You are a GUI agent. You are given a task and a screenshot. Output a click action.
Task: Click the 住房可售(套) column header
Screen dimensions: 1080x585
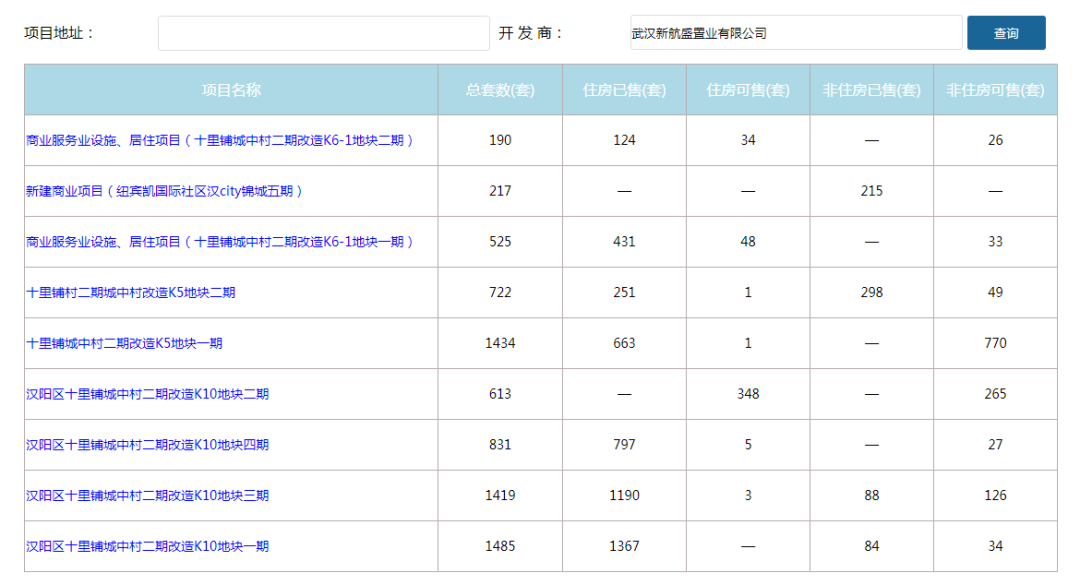[x=748, y=90]
